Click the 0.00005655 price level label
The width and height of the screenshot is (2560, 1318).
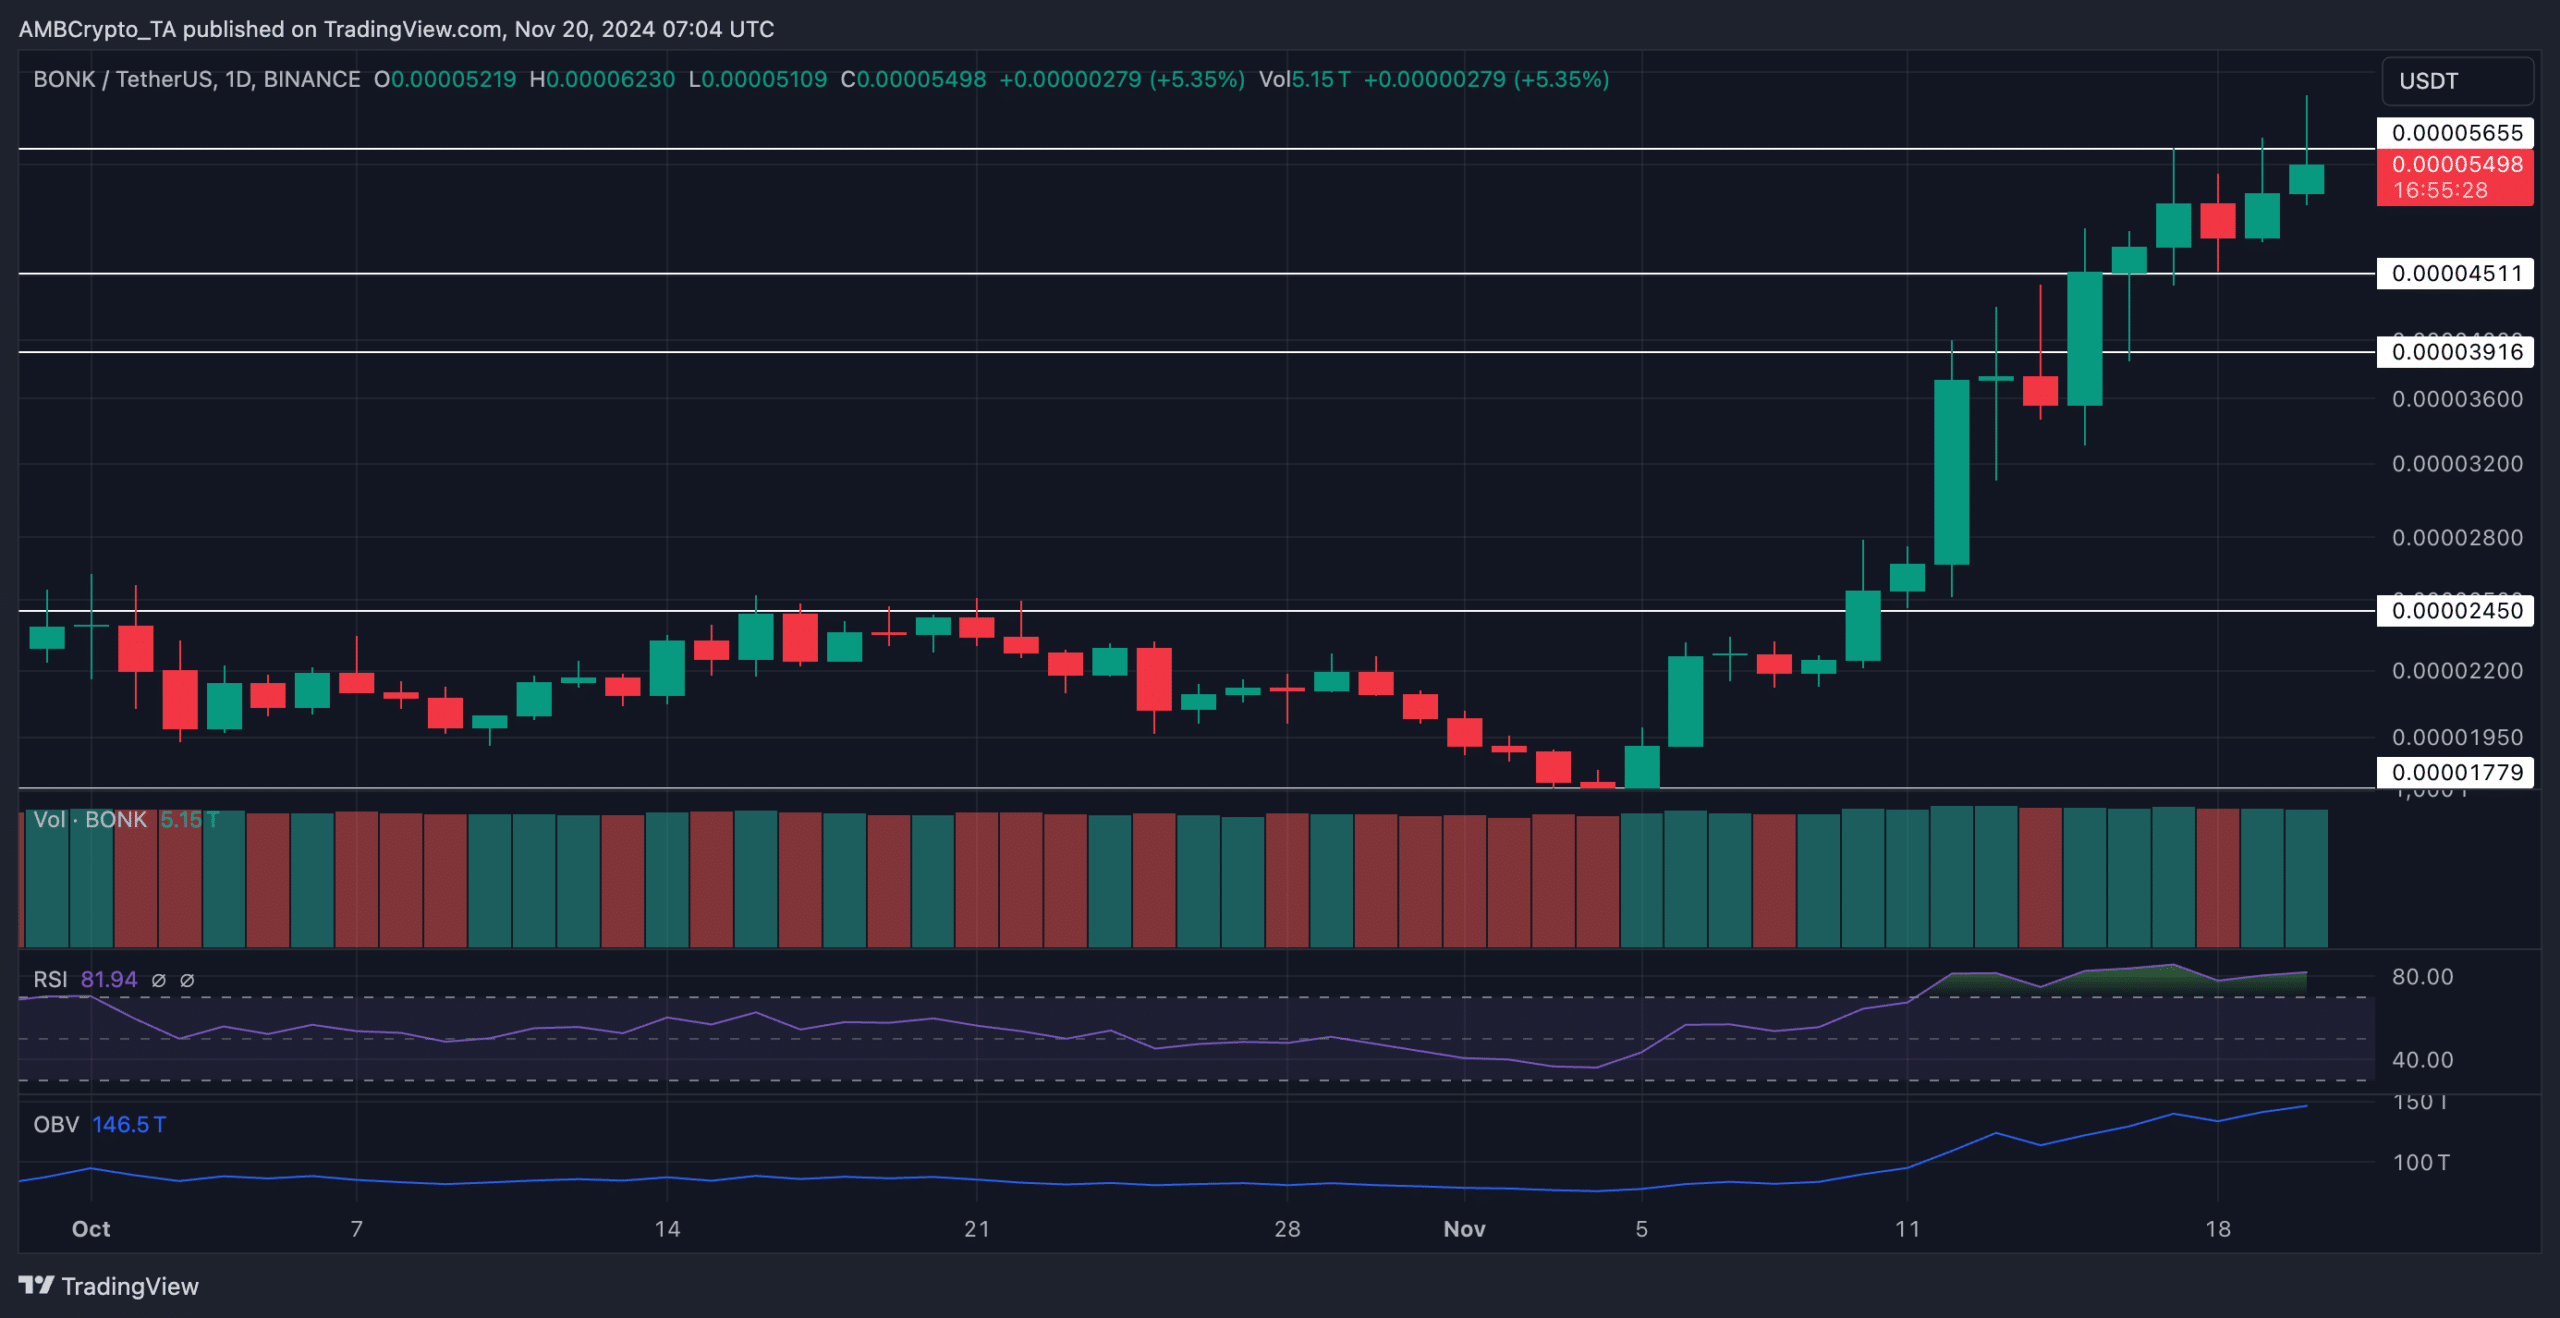pyautogui.click(x=2455, y=133)
